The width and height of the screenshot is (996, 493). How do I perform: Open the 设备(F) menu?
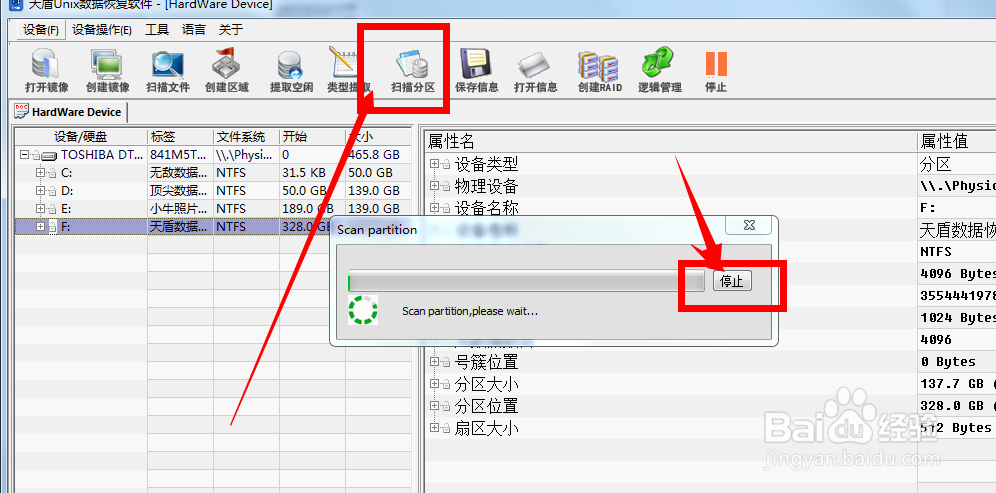point(41,30)
